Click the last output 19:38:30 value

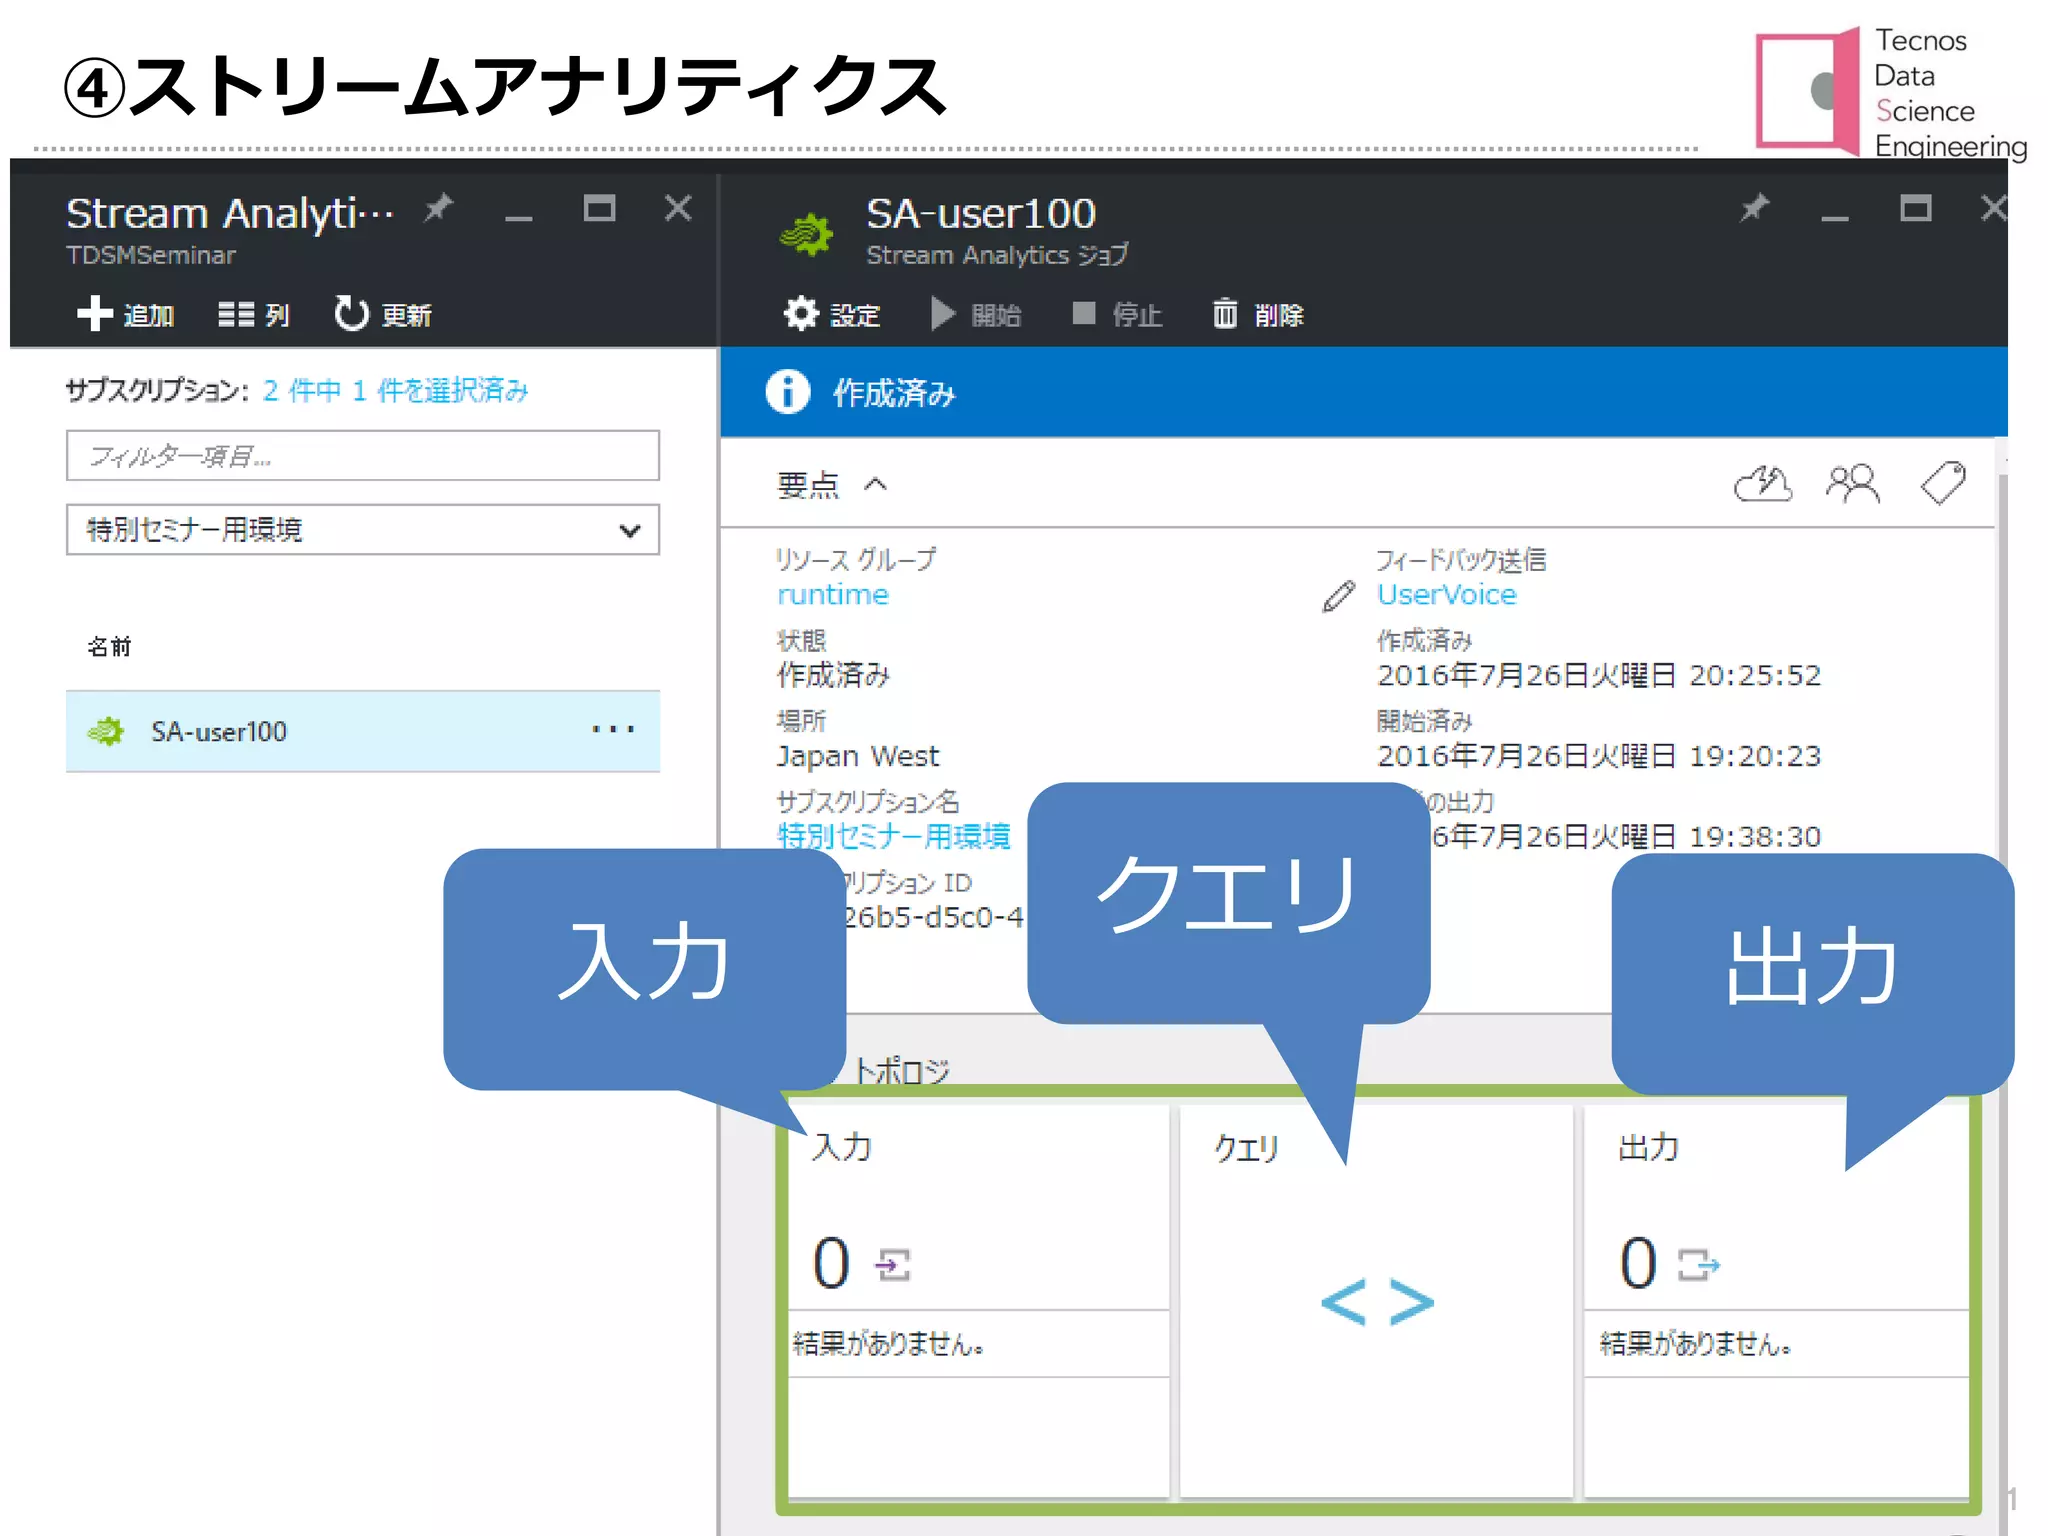coord(1625,835)
